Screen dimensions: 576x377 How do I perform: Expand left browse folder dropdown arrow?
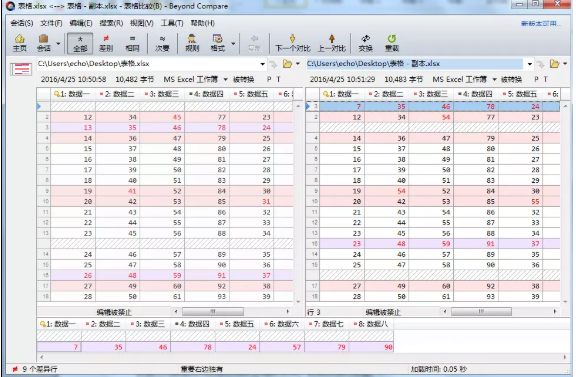[298, 64]
